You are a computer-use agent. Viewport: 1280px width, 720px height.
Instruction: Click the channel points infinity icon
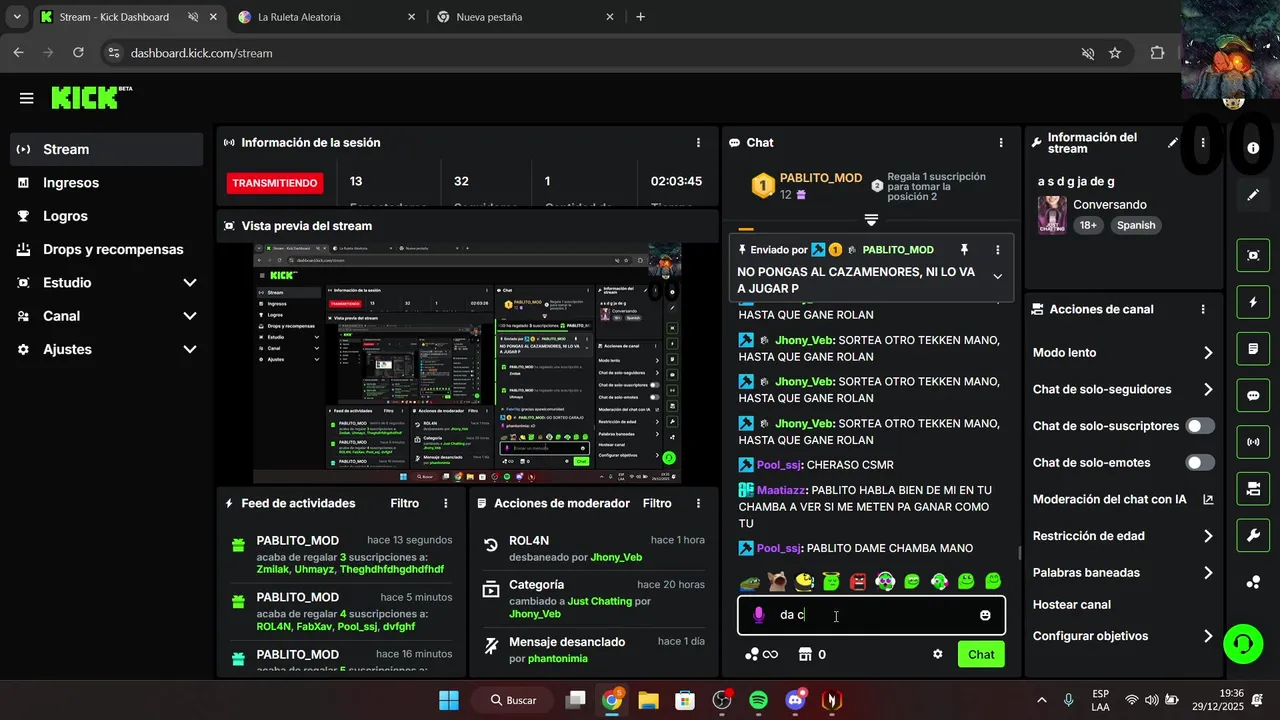click(762, 655)
